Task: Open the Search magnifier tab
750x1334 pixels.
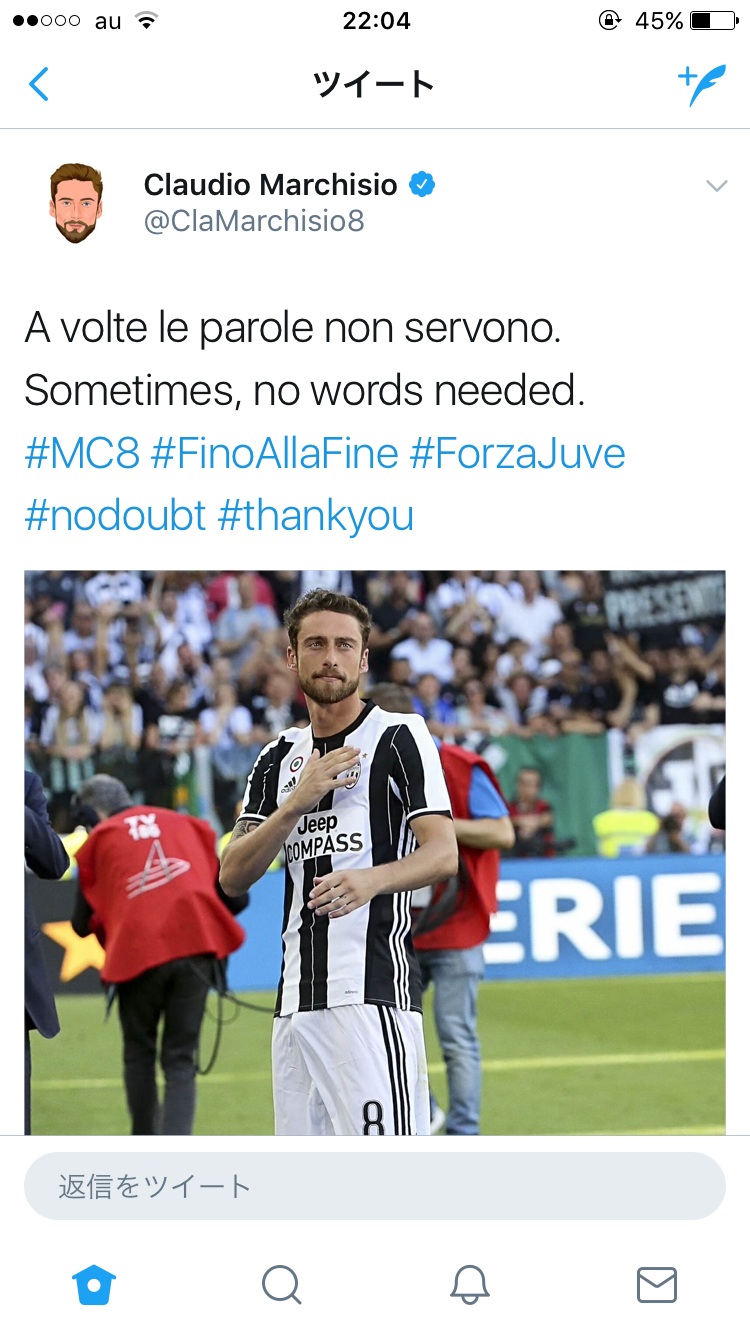Action: point(281,1284)
